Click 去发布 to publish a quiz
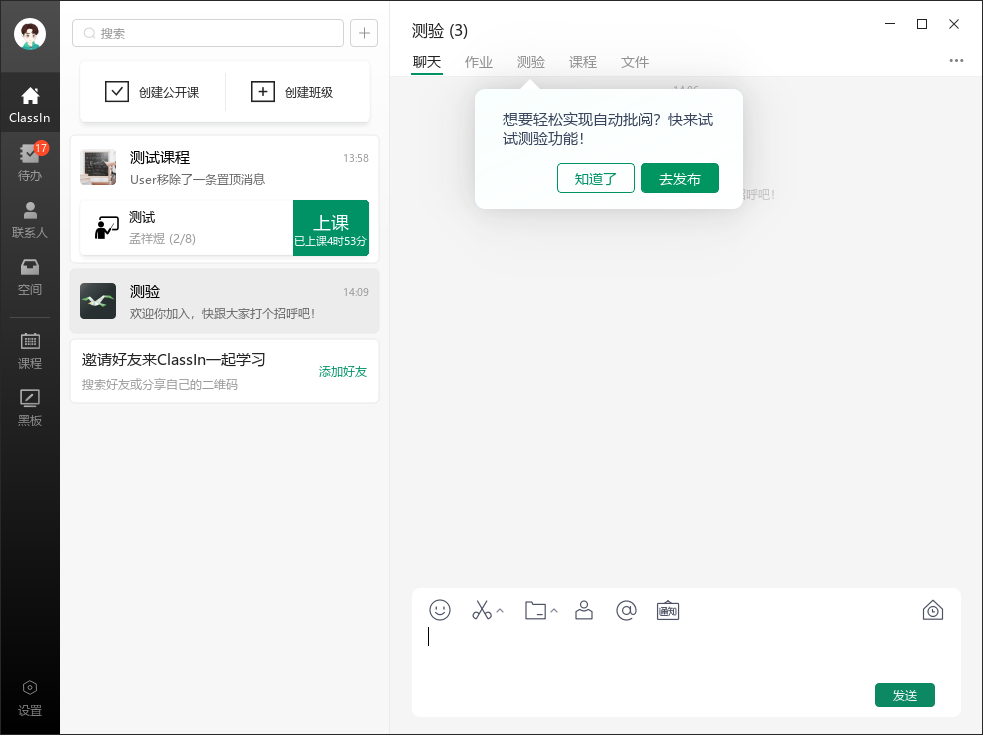 (680, 179)
